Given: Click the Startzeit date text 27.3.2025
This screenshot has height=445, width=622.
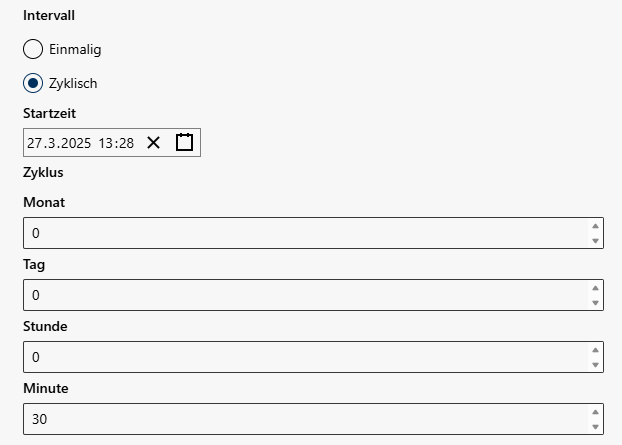Looking at the screenshot, I should (59, 143).
